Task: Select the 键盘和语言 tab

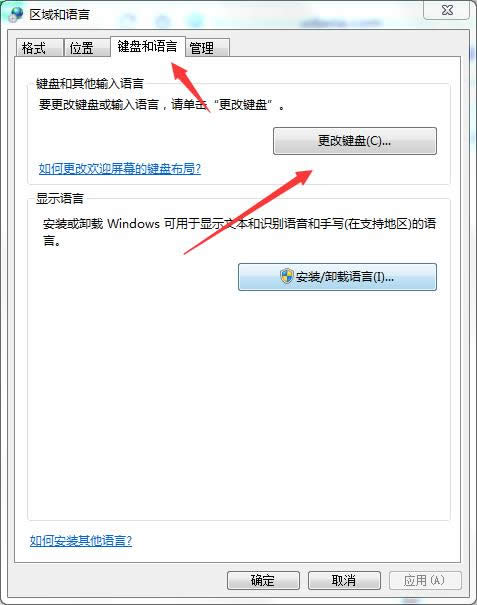Action: pyautogui.click(x=147, y=46)
